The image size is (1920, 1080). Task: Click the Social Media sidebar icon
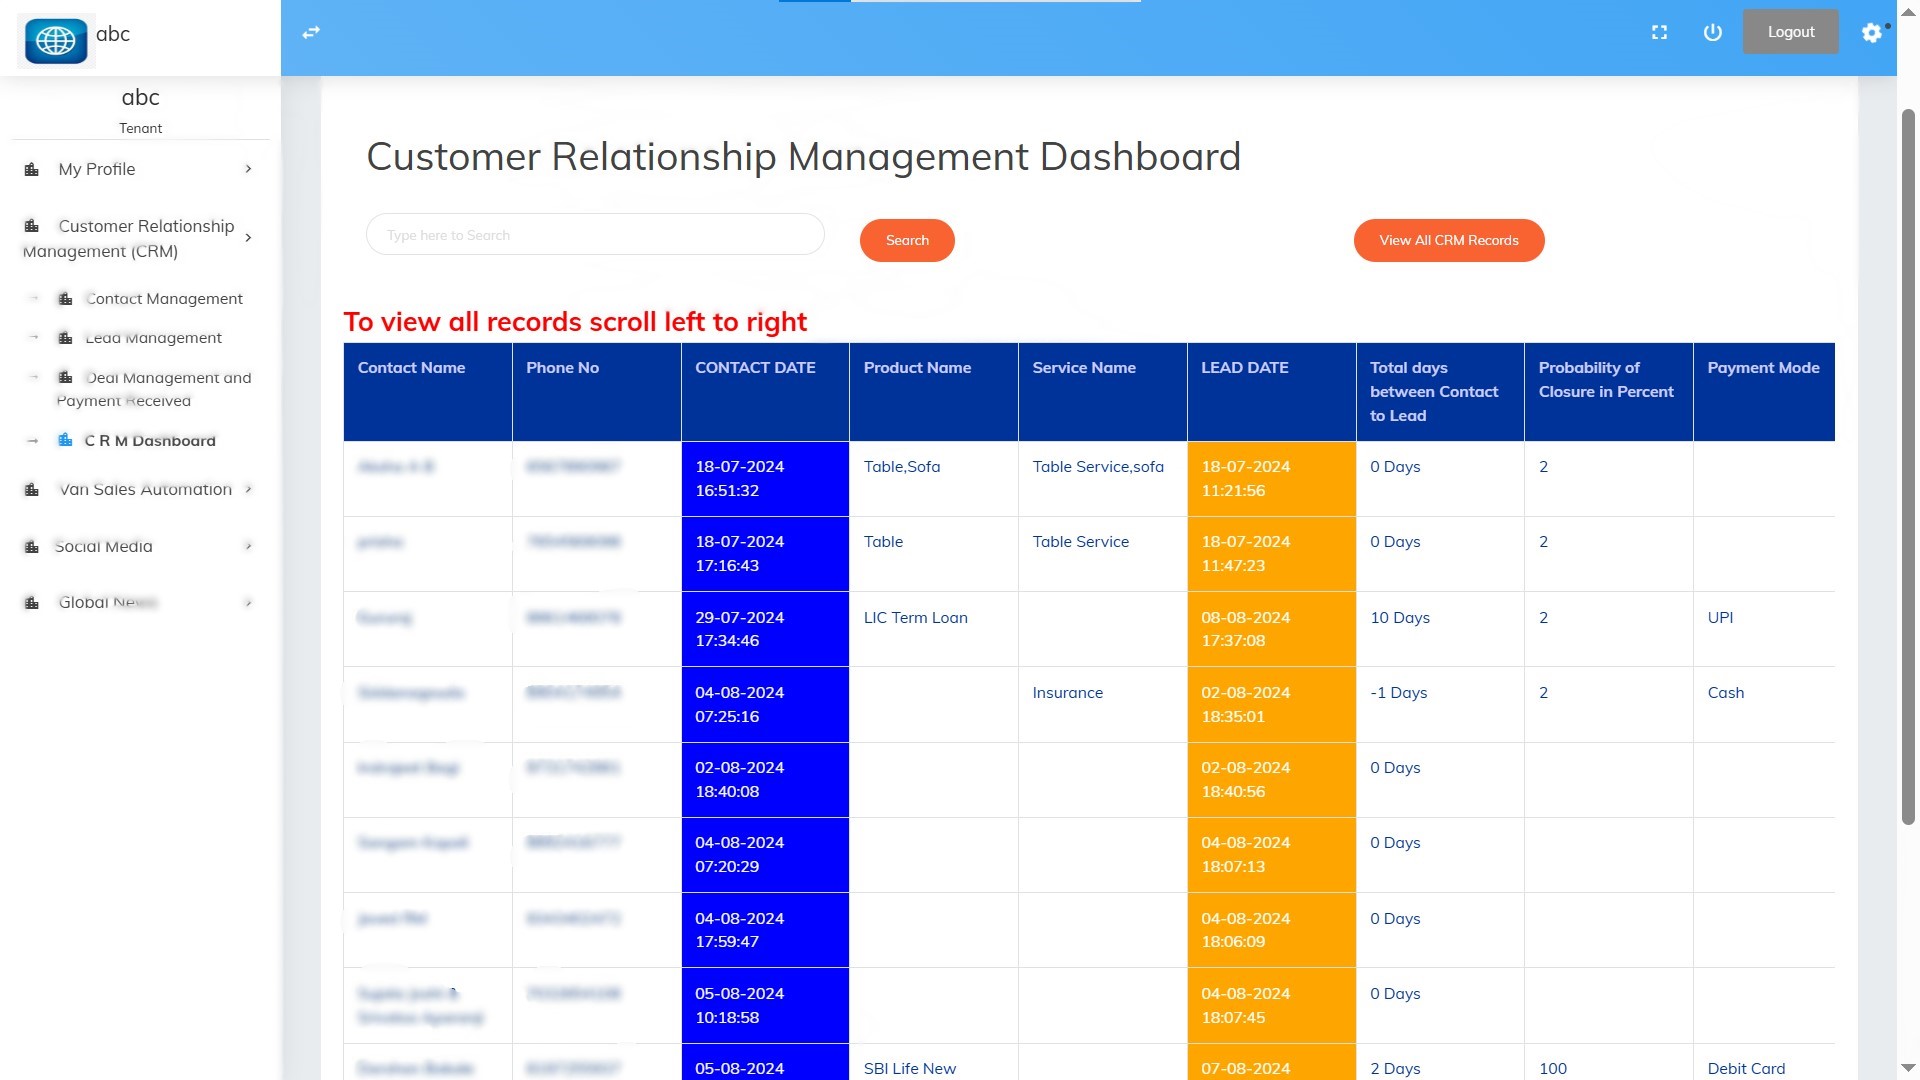tap(32, 547)
